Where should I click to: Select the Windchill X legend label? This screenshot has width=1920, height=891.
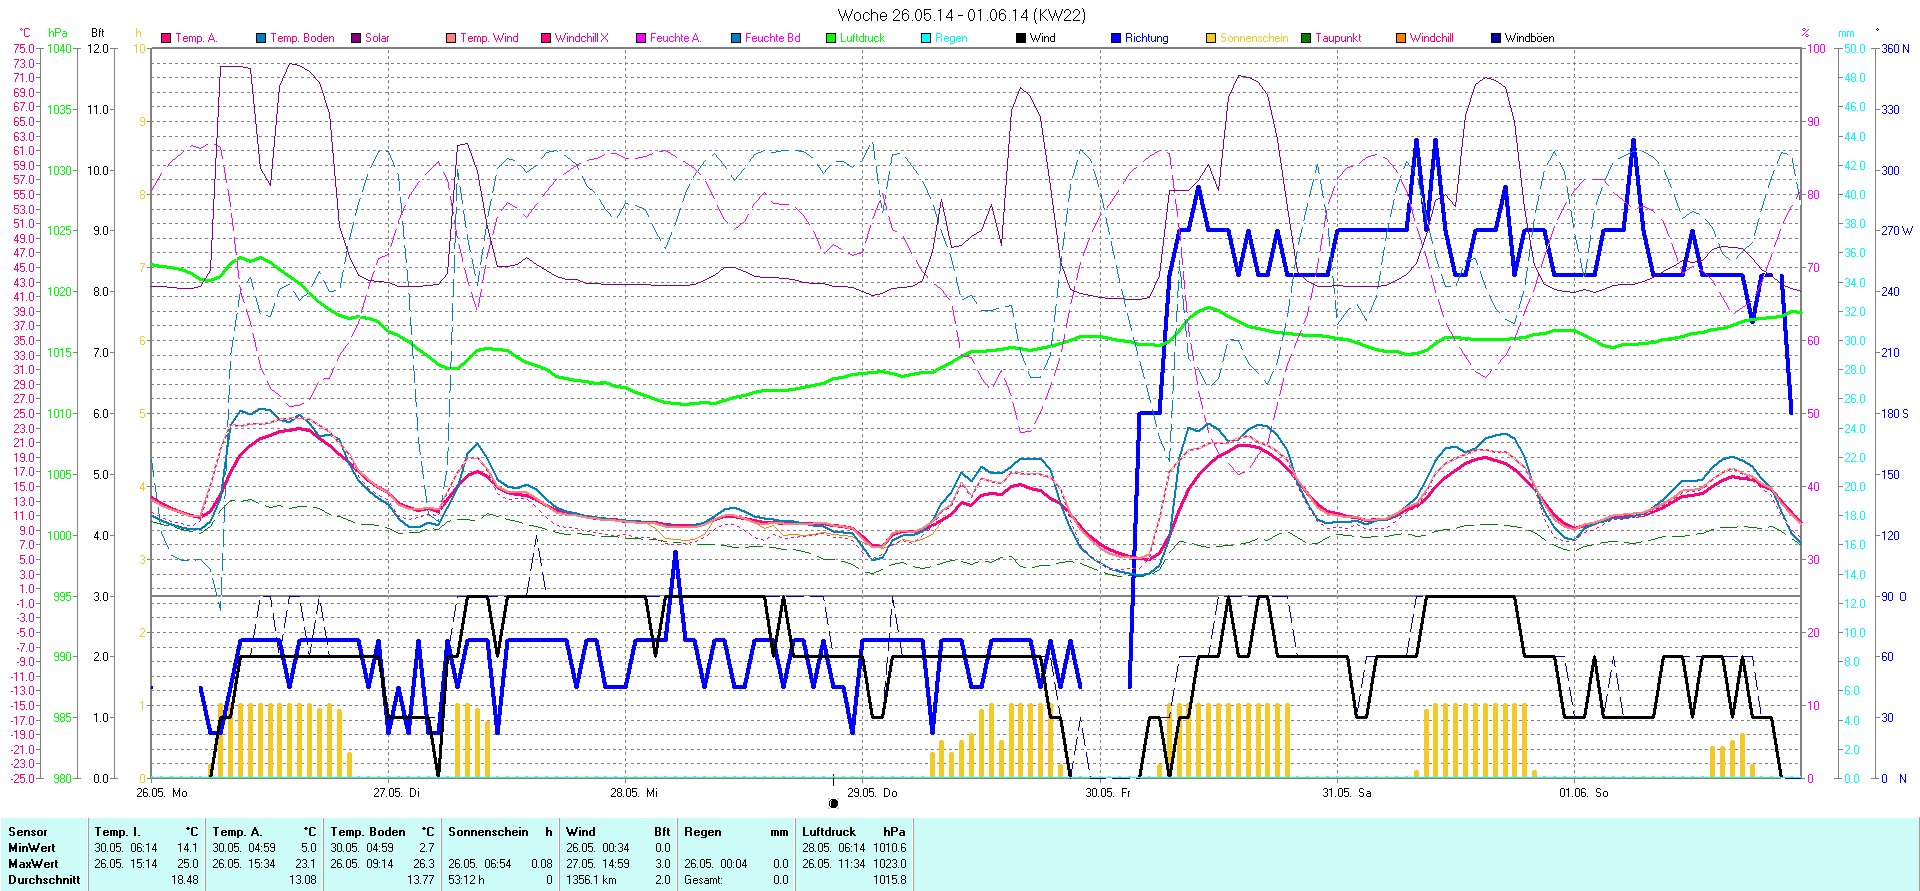(581, 38)
